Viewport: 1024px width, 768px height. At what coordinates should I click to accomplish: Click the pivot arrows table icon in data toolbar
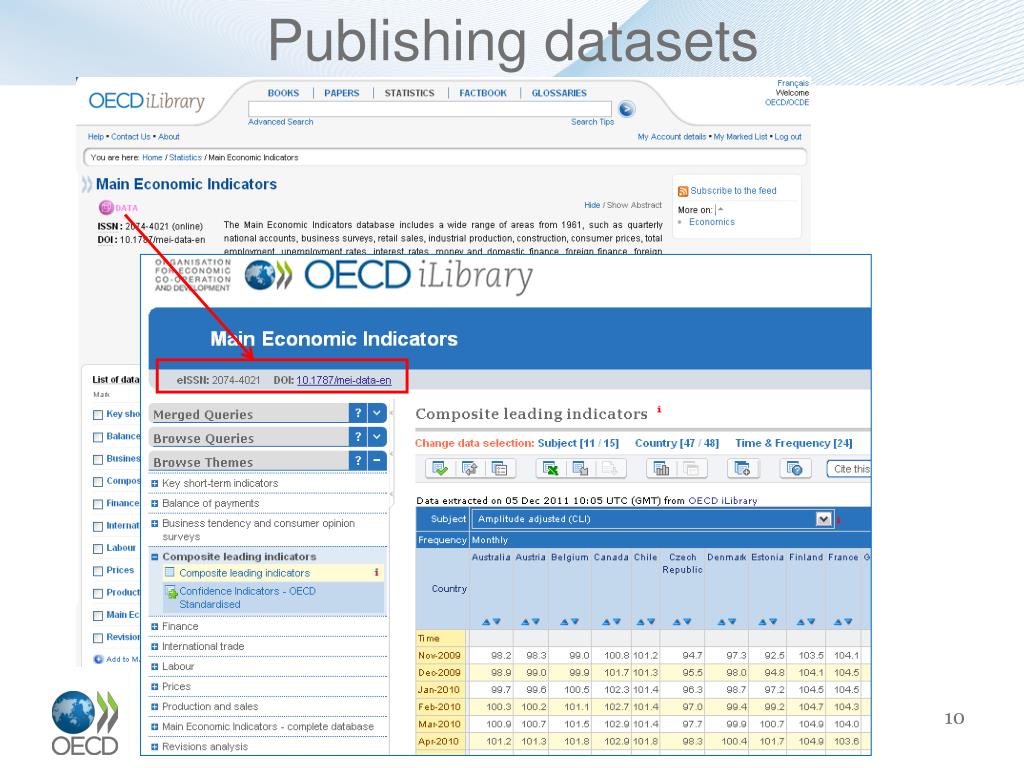470,468
